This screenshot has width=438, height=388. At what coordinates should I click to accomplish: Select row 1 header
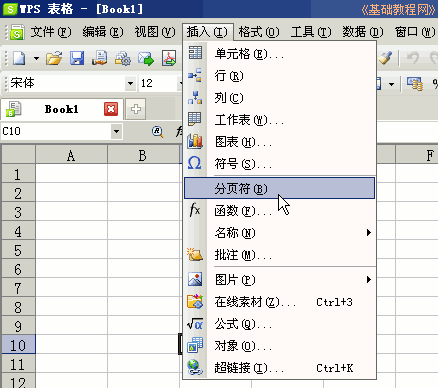pos(18,174)
